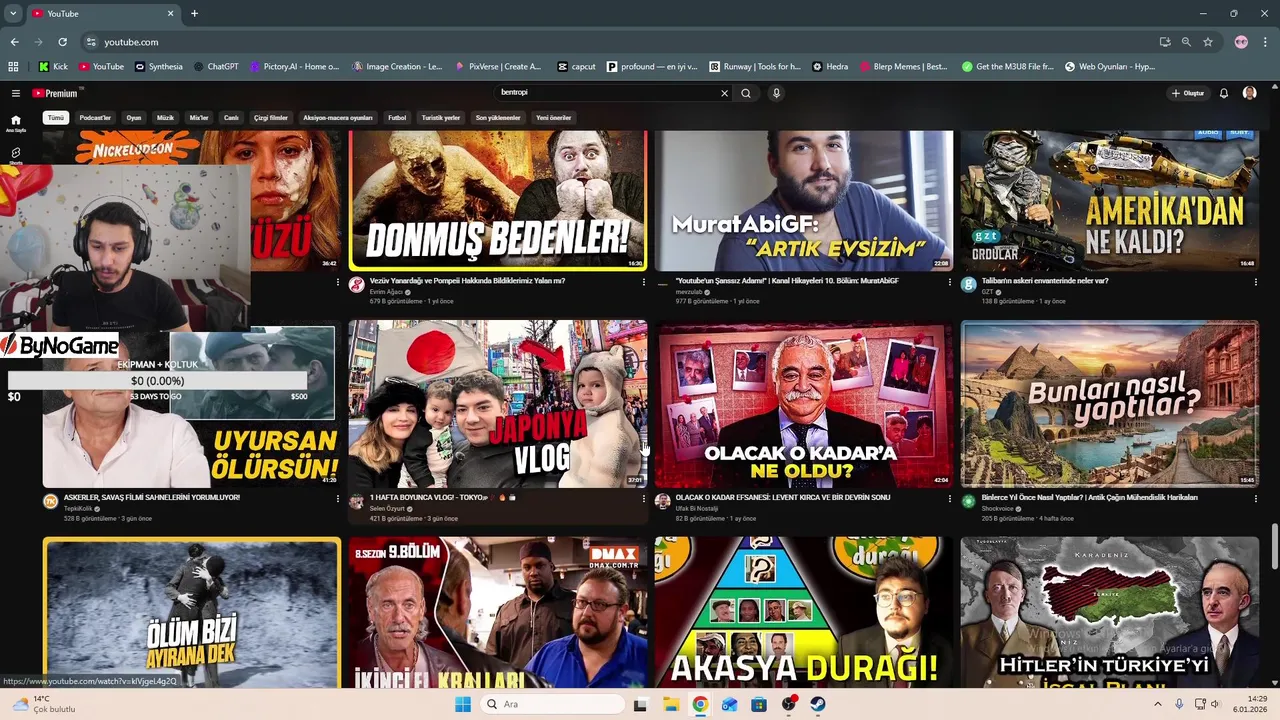Open the YouTube hamburger guide menu

click(16, 93)
